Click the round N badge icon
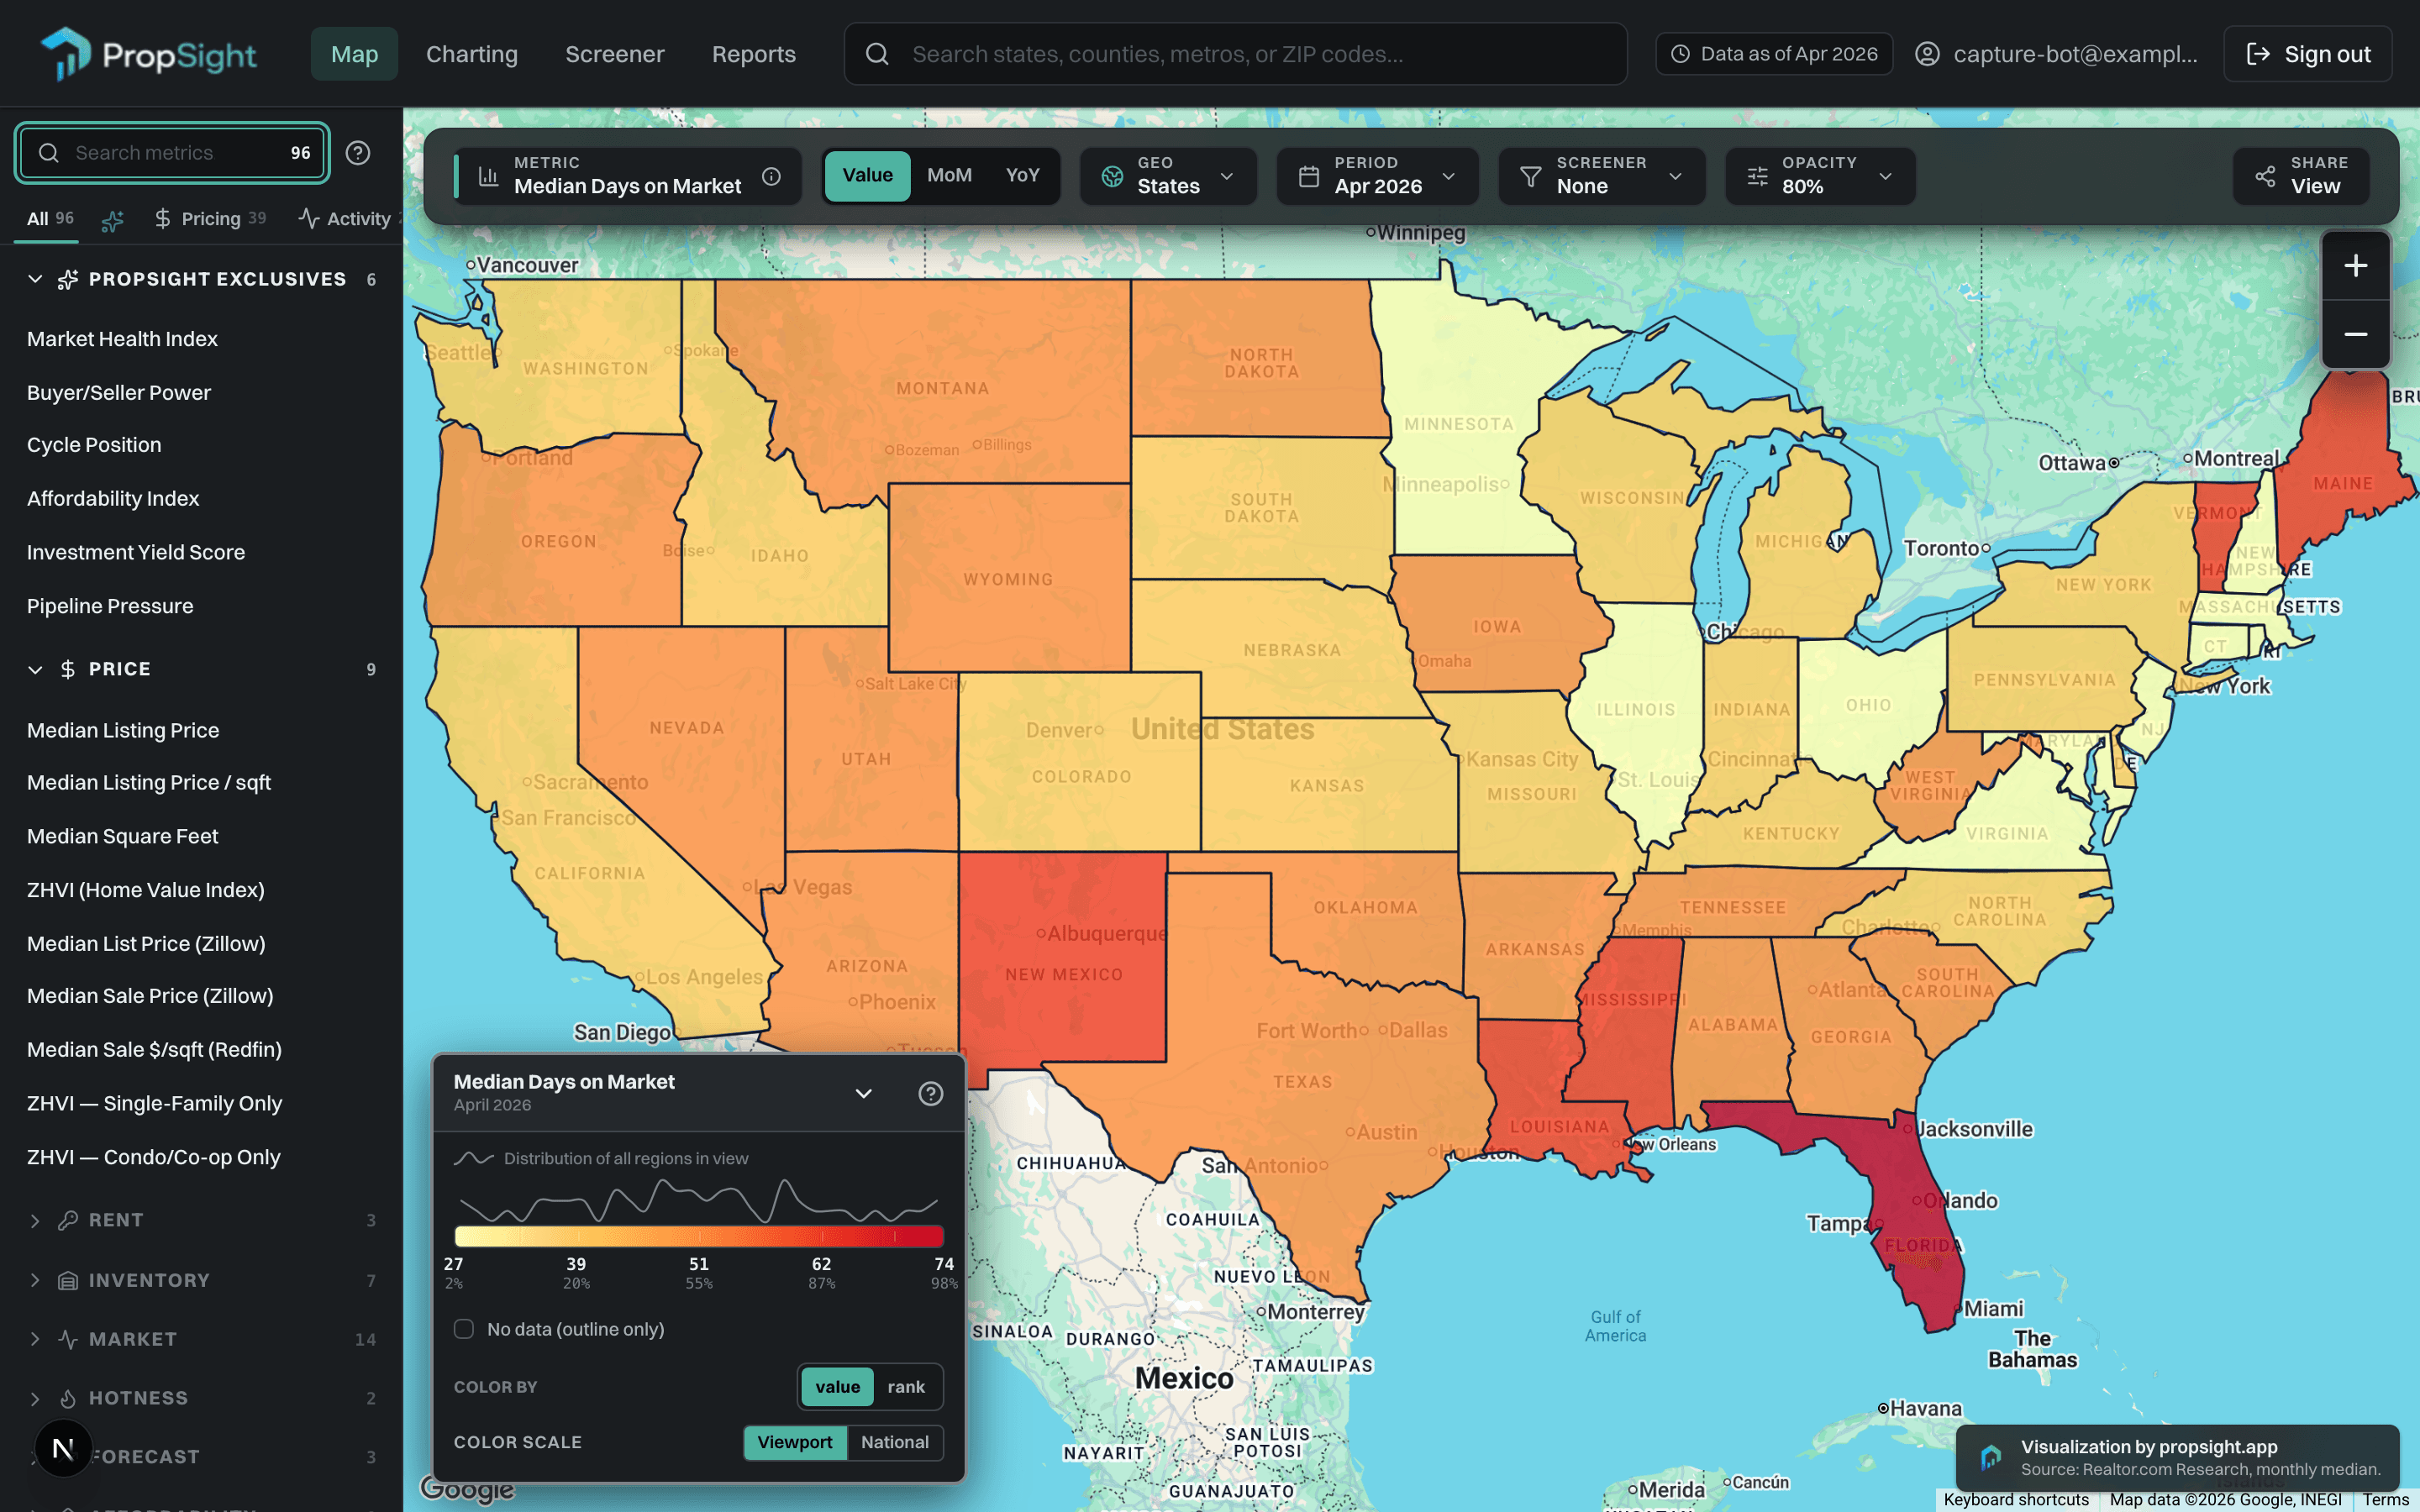Screen dimensions: 2420x1512 point(63,1448)
